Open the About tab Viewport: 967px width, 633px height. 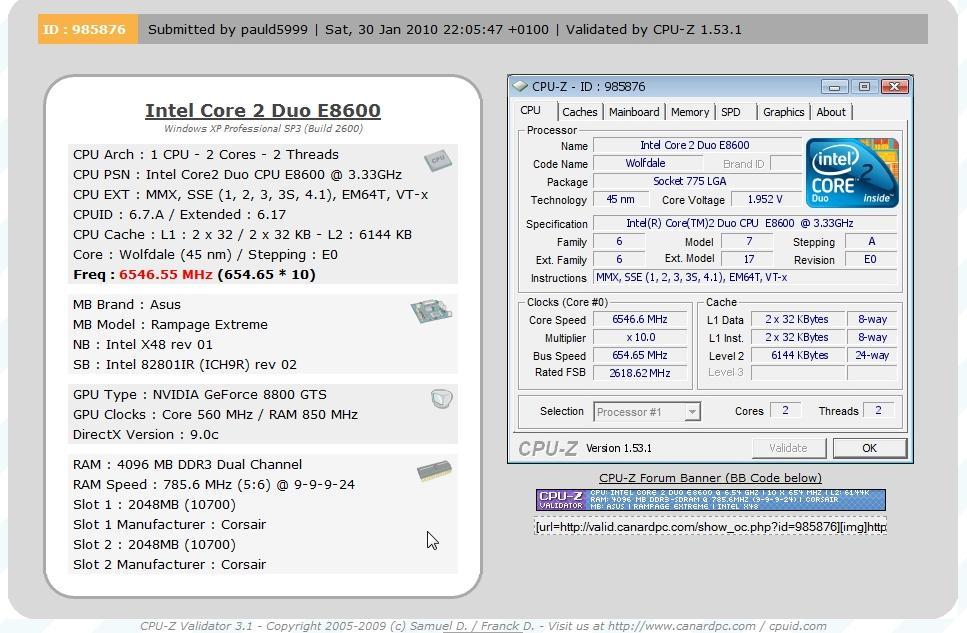831,112
